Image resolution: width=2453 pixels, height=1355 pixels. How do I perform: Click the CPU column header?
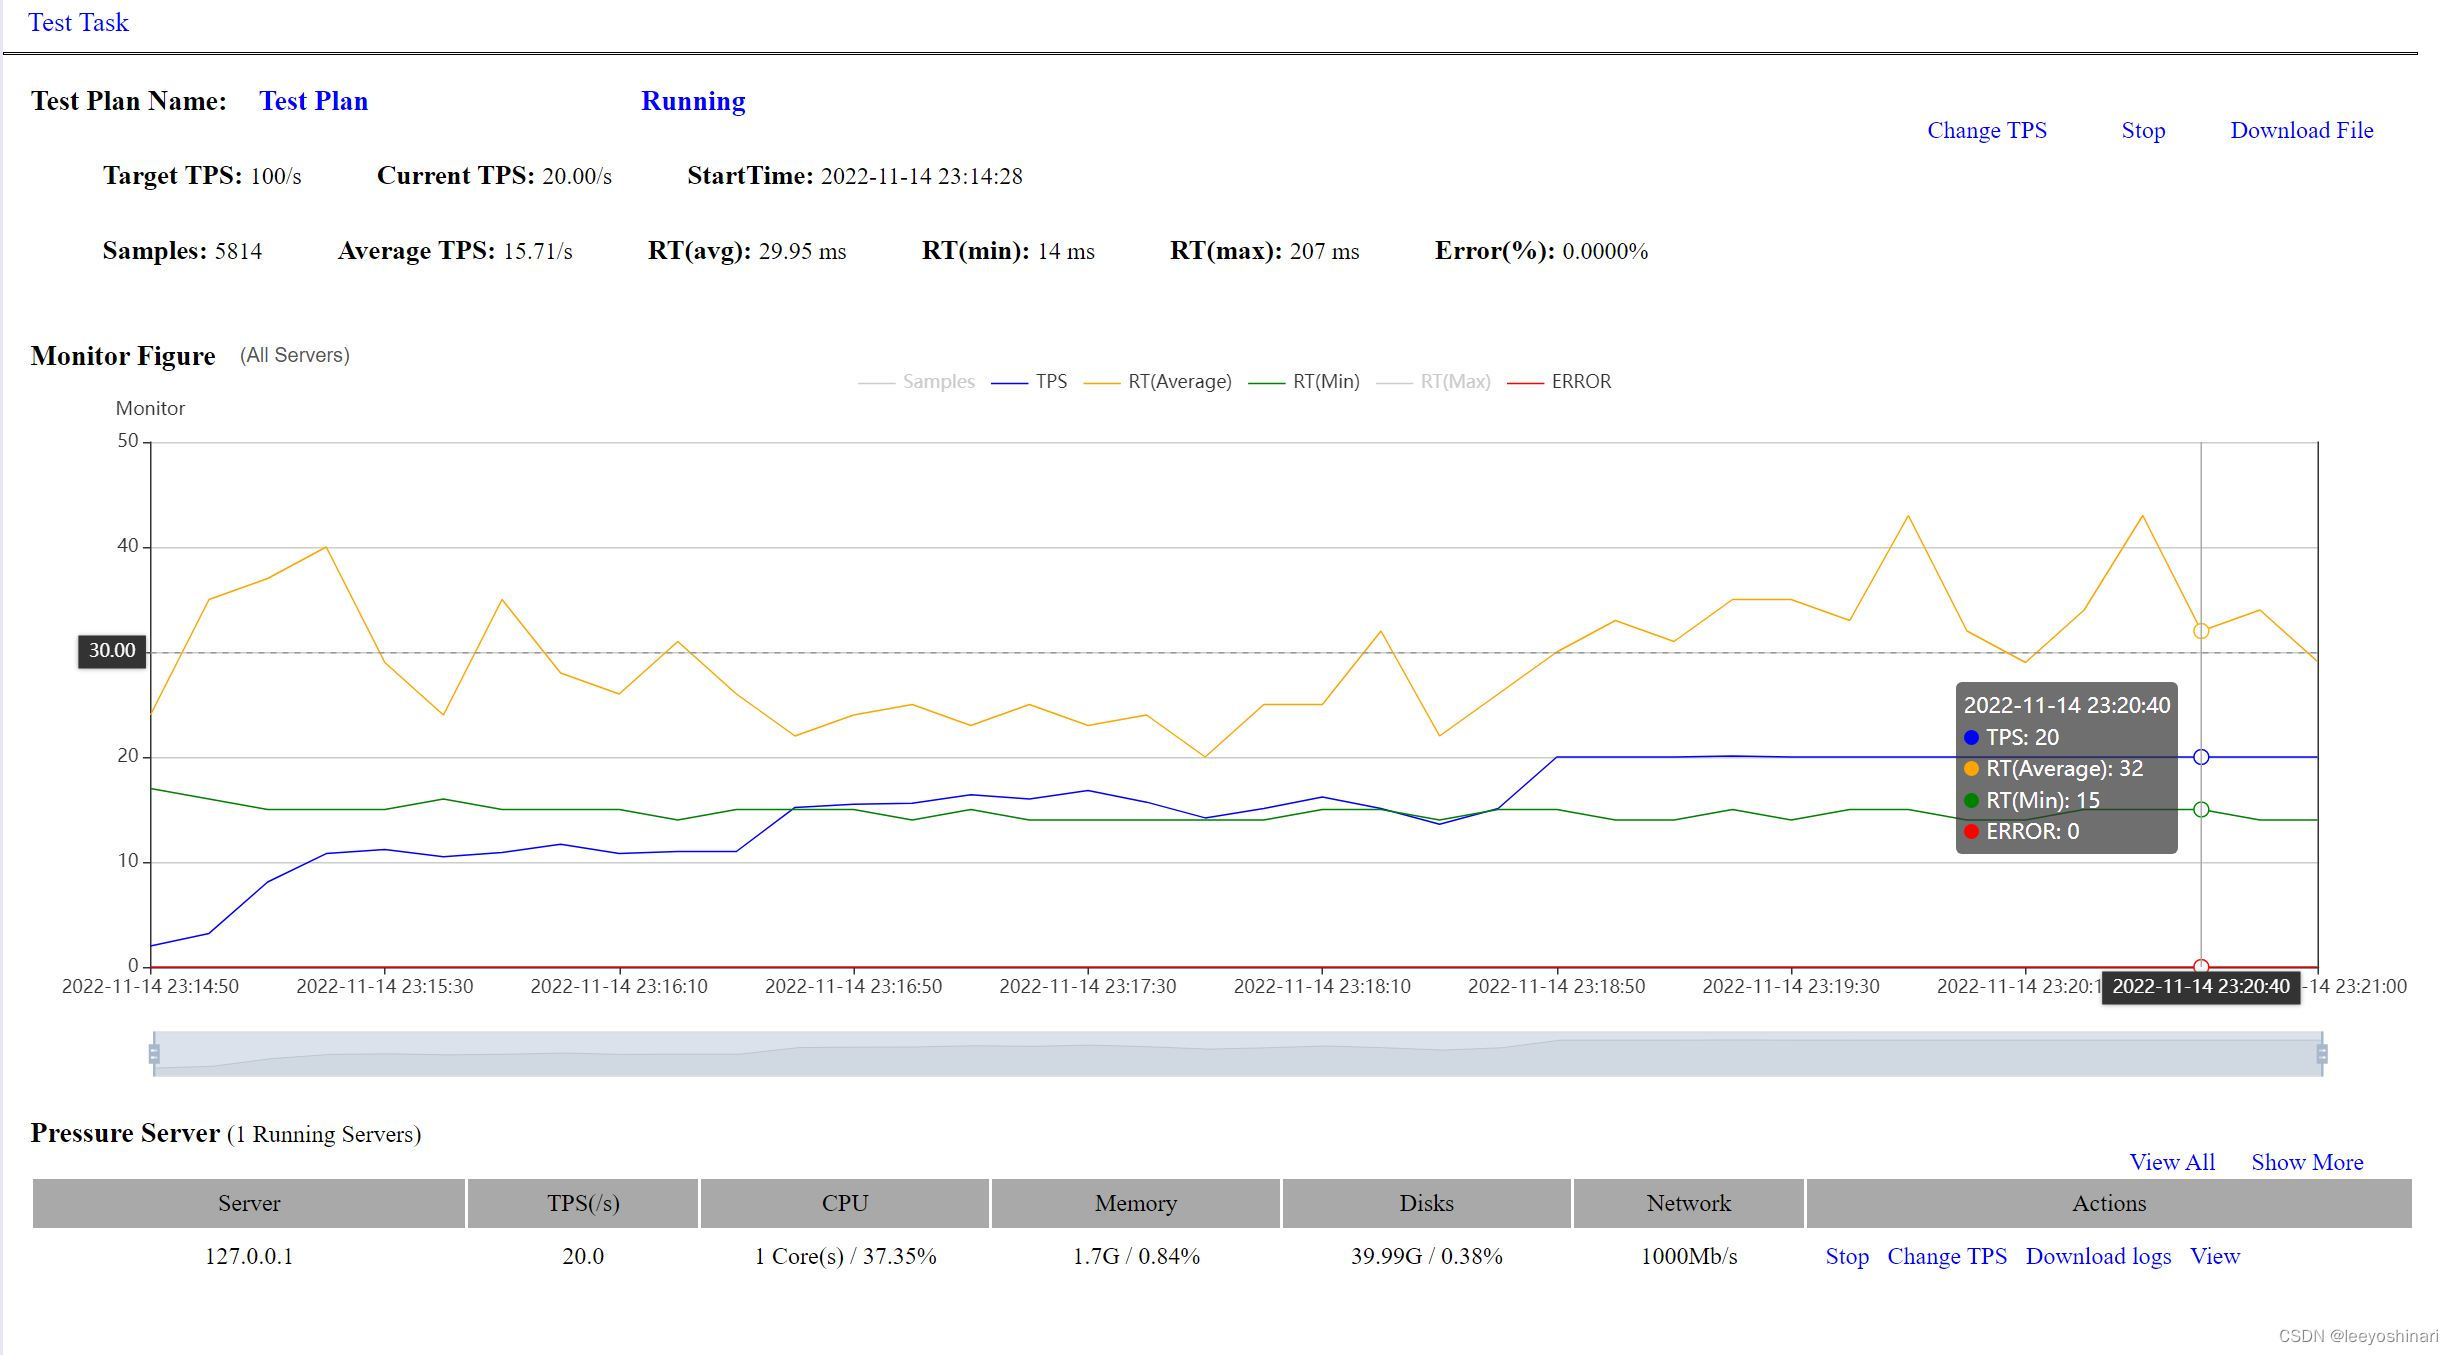[845, 1203]
